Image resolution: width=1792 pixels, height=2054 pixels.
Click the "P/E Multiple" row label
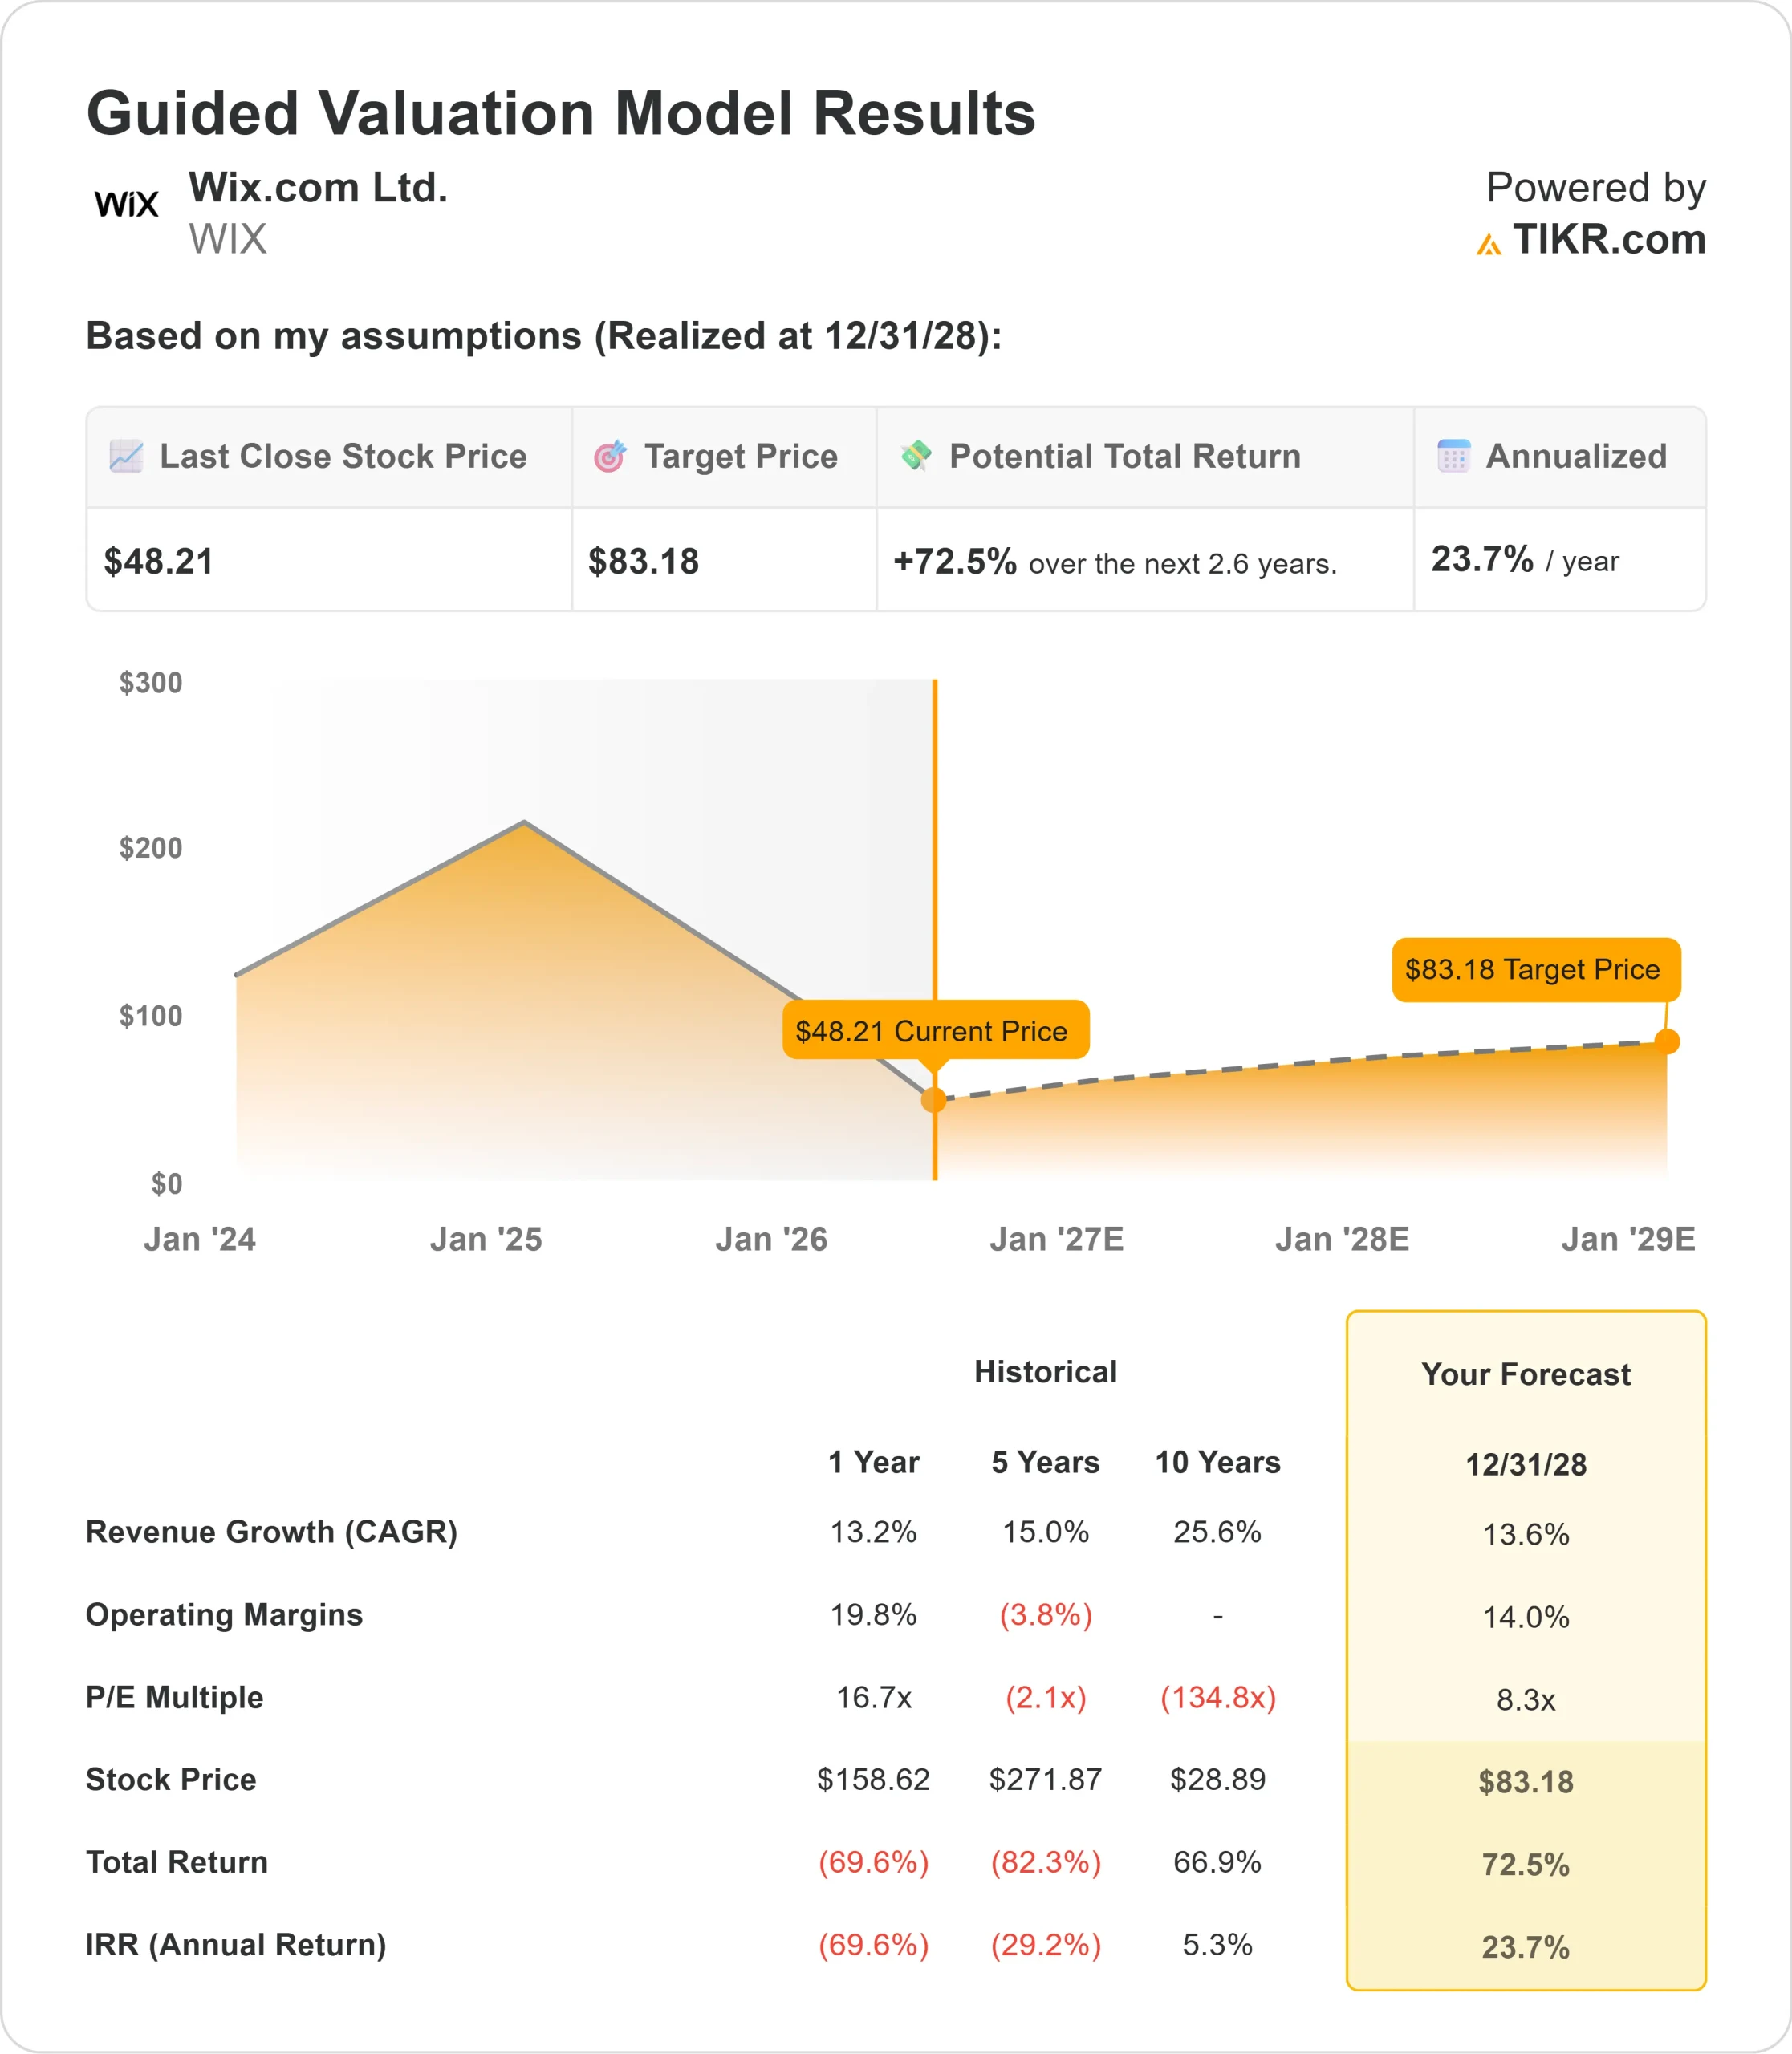[x=175, y=1697]
